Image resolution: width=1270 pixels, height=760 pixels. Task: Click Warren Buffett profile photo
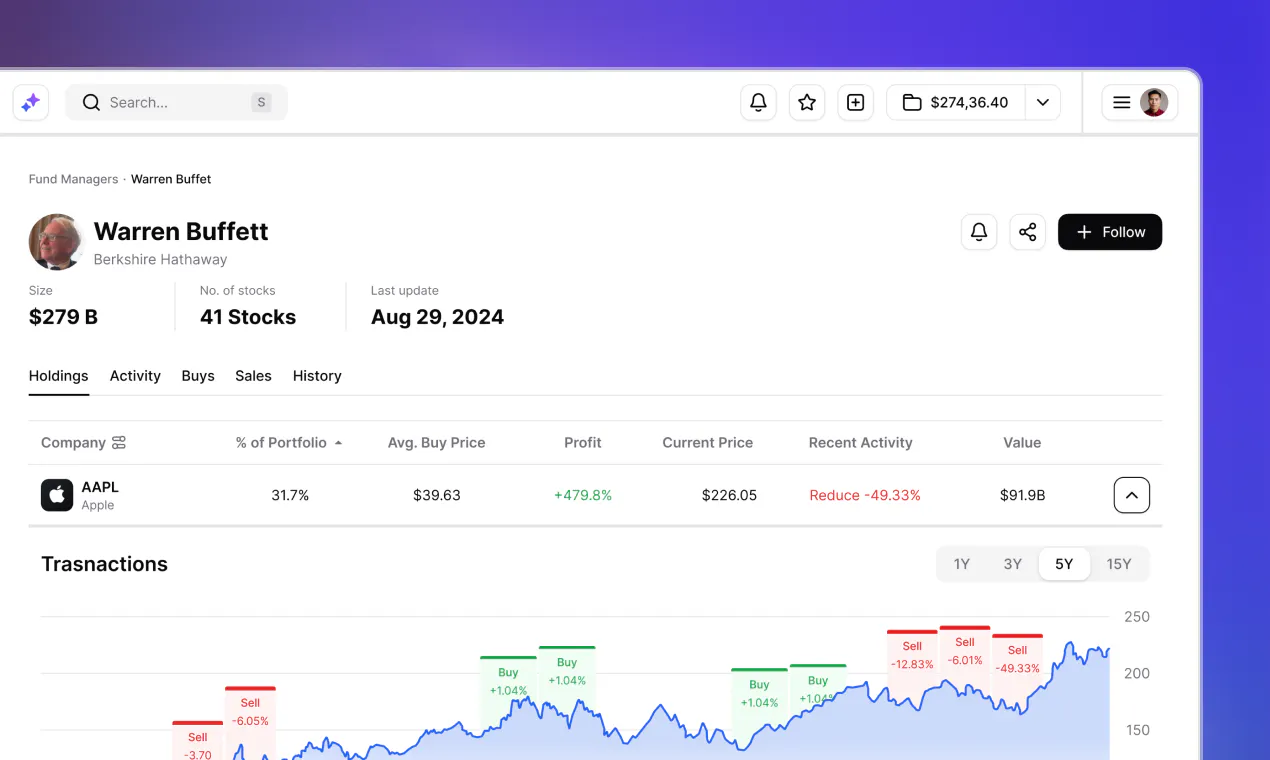click(x=56, y=242)
